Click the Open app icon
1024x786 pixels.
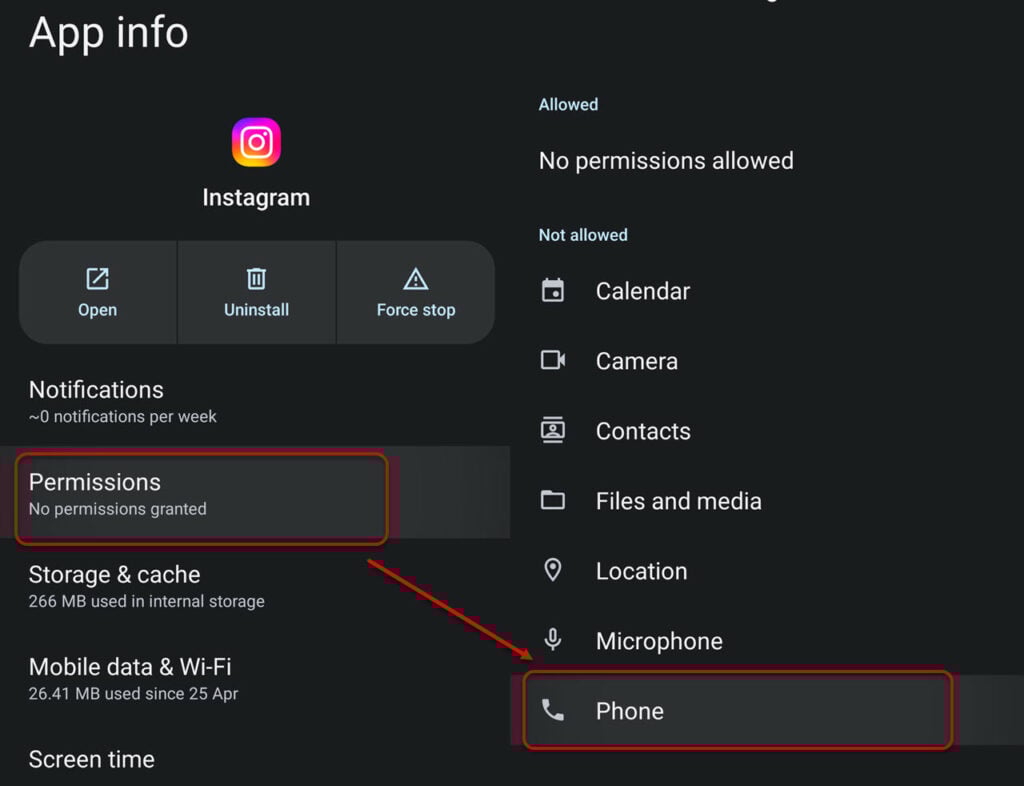[x=97, y=279]
